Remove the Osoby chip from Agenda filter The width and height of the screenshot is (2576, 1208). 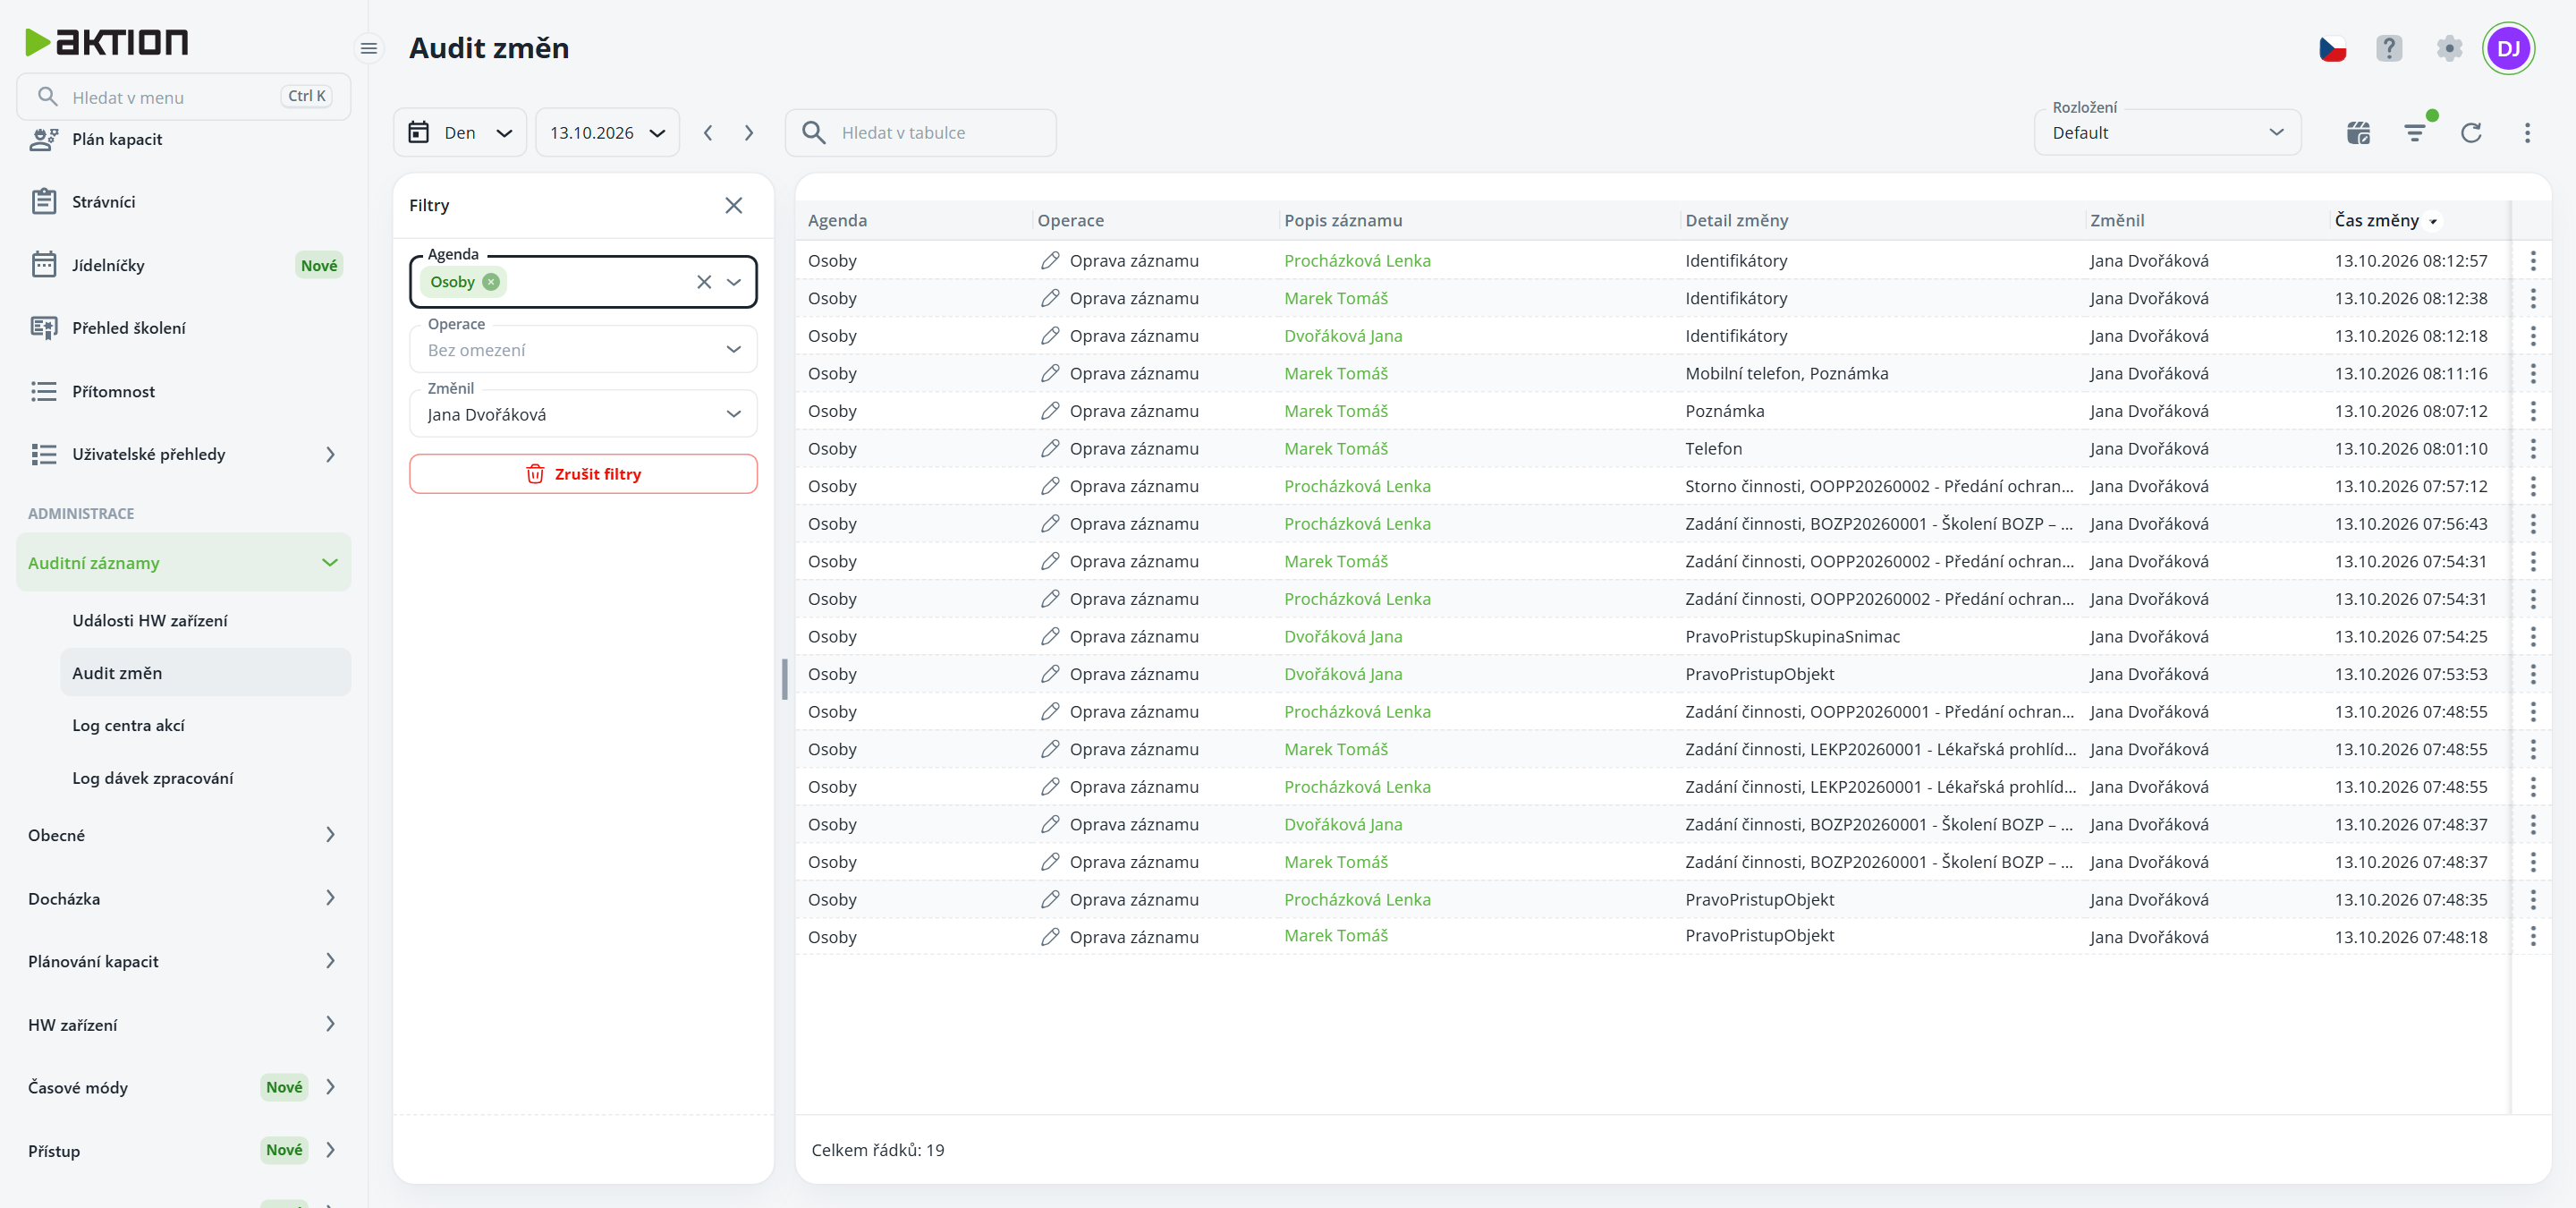pos(491,282)
